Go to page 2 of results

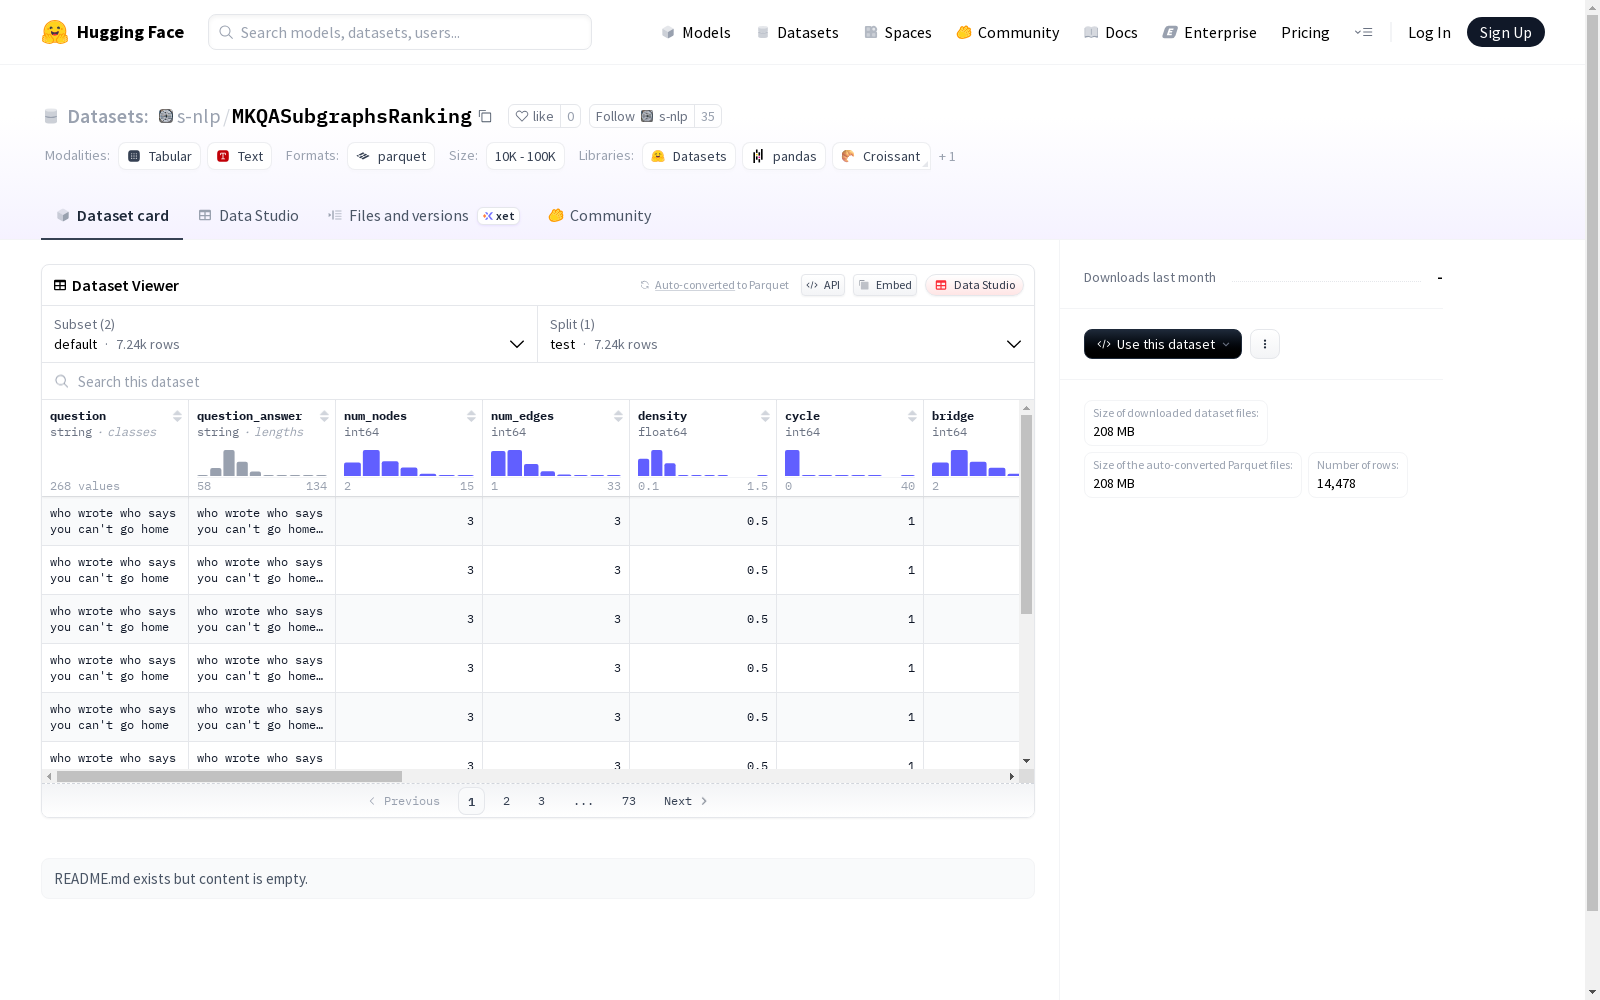coord(507,801)
